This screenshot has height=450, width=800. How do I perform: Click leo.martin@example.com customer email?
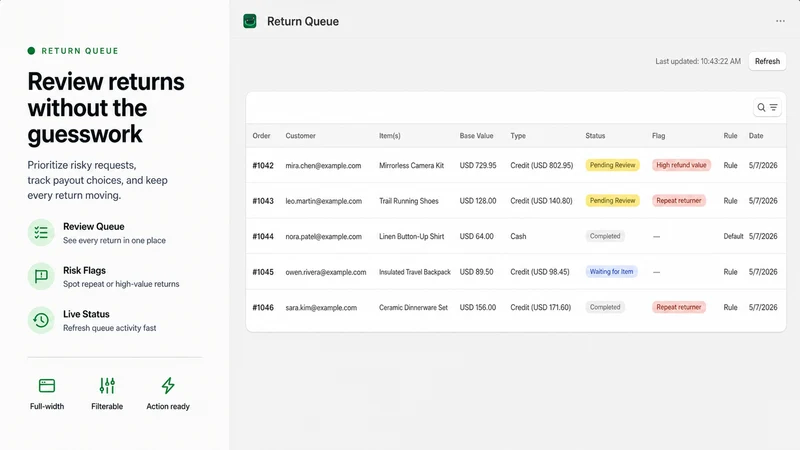pyautogui.click(x=323, y=201)
